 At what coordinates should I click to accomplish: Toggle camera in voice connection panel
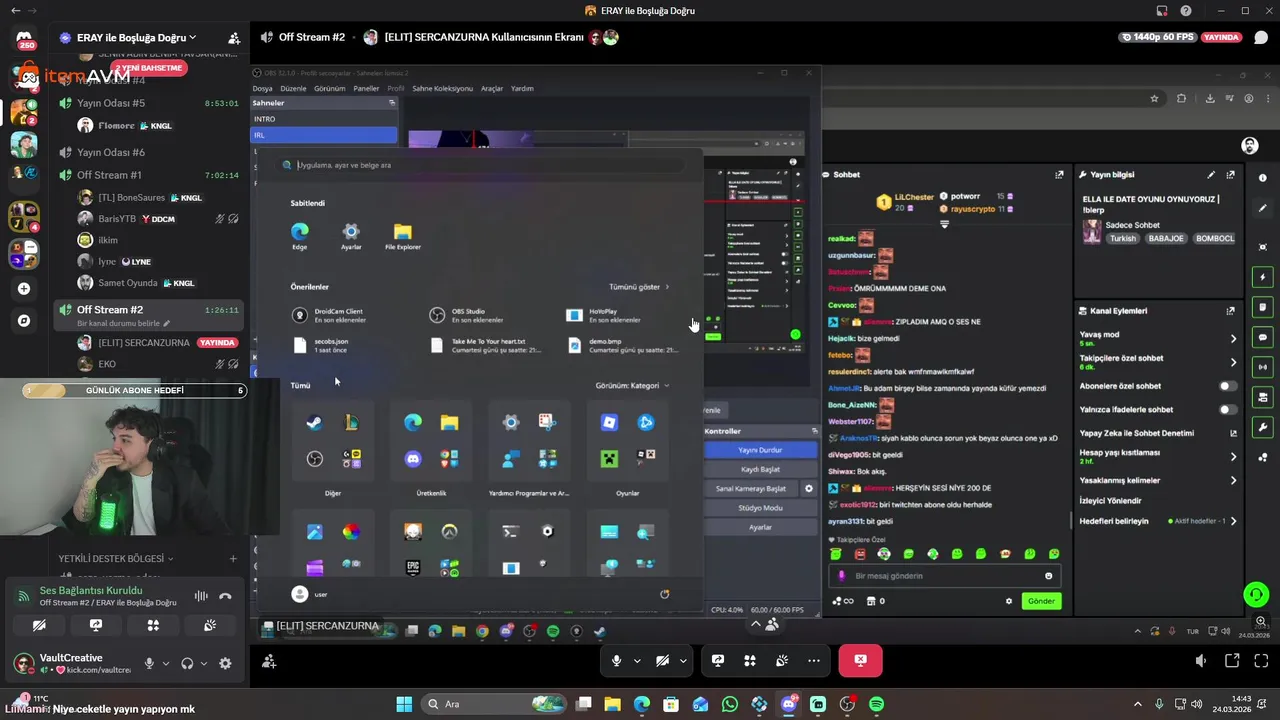(39, 625)
